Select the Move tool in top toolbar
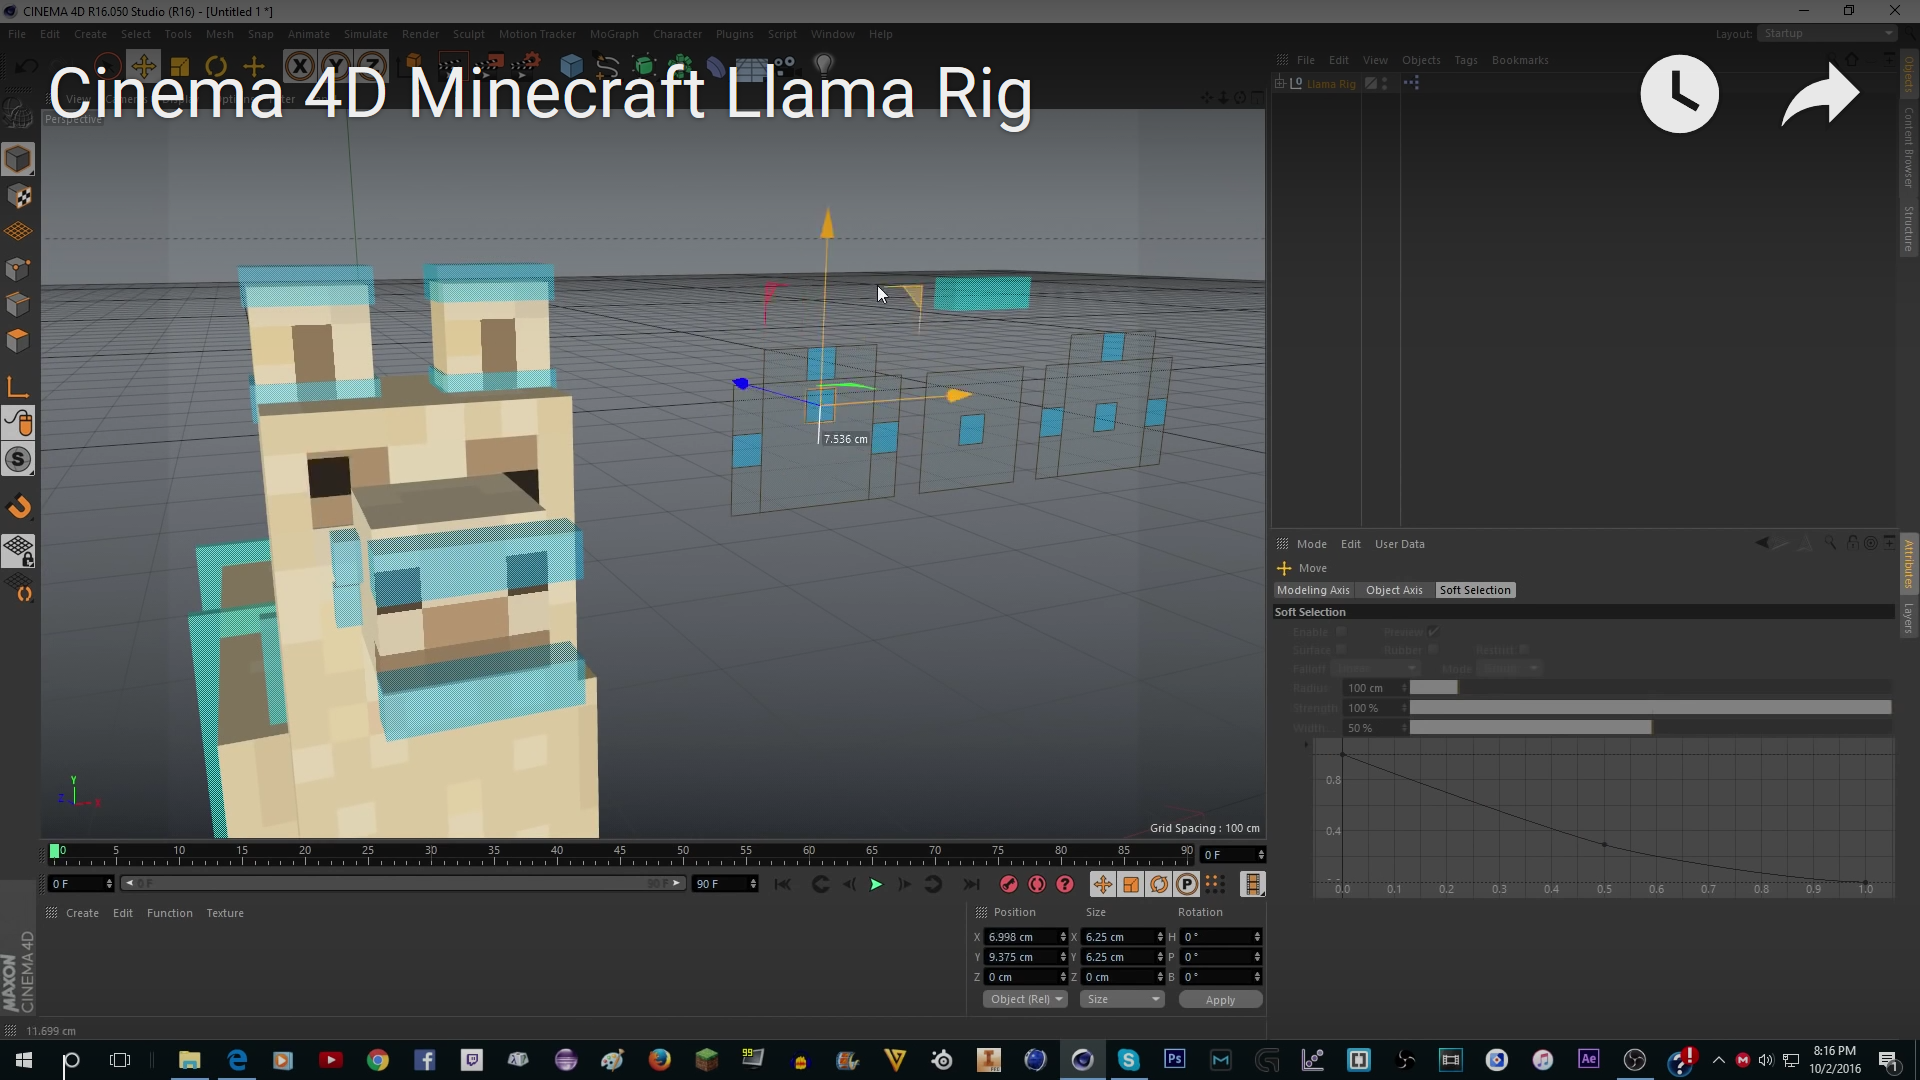This screenshot has height=1080, width=1920. pyautogui.click(x=143, y=67)
